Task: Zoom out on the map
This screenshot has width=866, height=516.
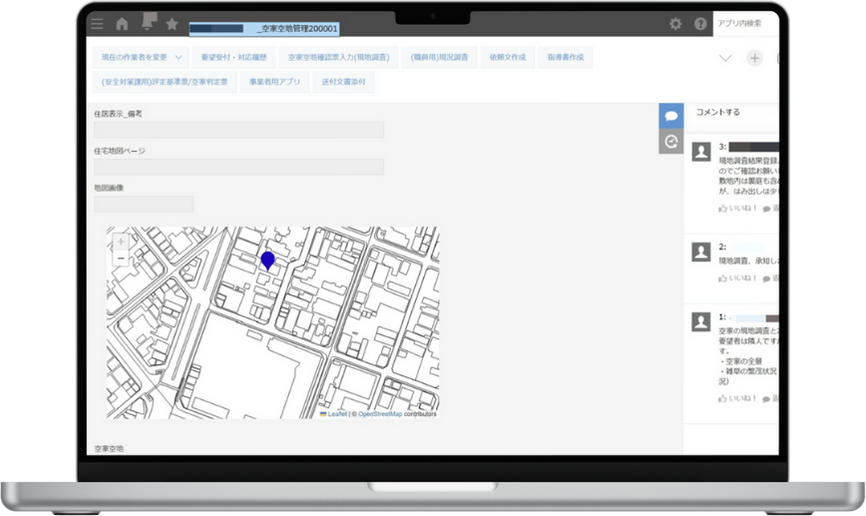Action: [x=121, y=258]
